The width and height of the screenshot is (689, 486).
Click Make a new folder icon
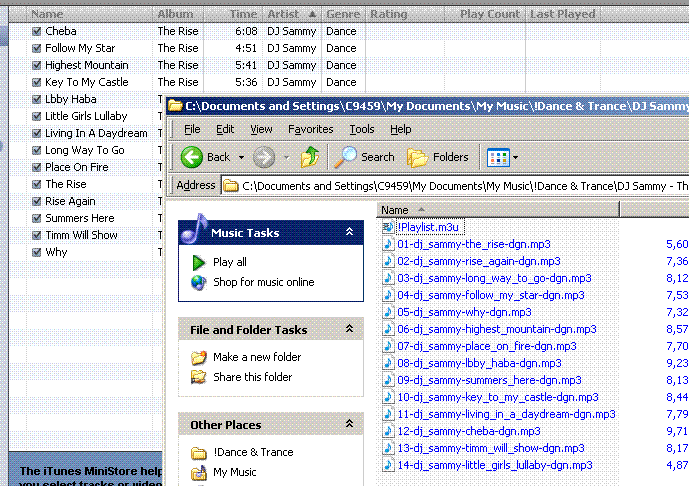point(199,357)
